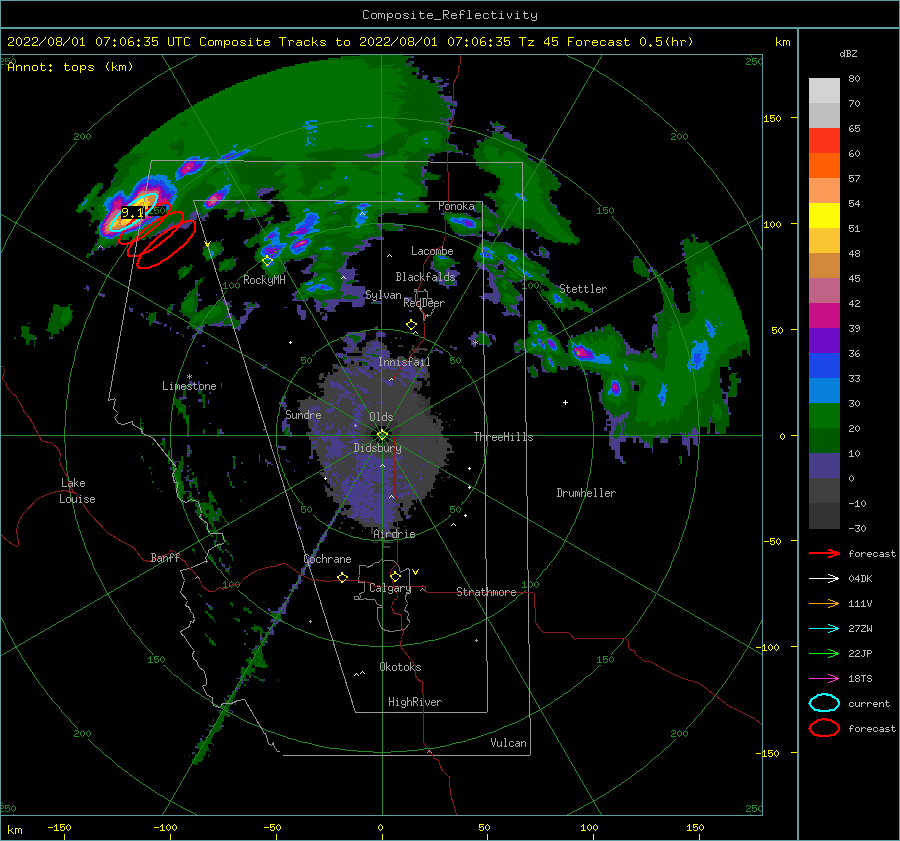900x841 pixels.
Task: Click the Stettler town label
Action: 583,289
